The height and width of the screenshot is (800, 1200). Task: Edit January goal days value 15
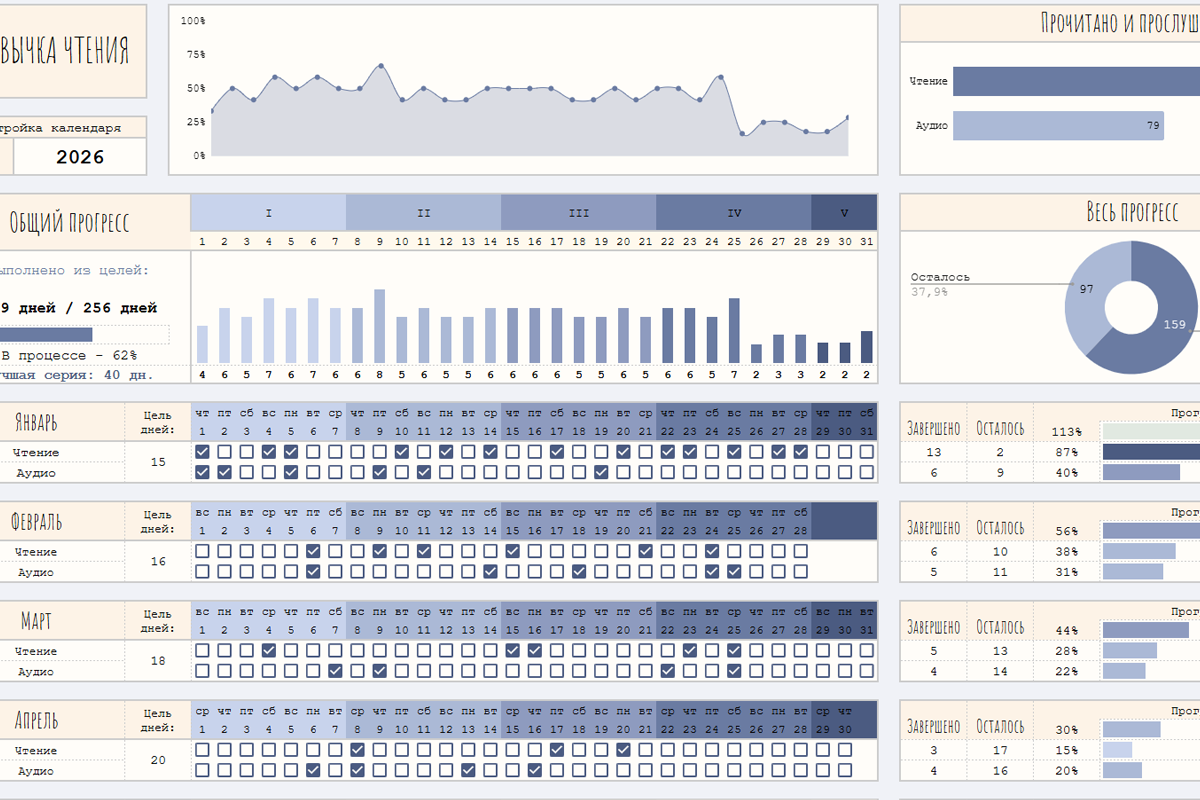point(158,462)
